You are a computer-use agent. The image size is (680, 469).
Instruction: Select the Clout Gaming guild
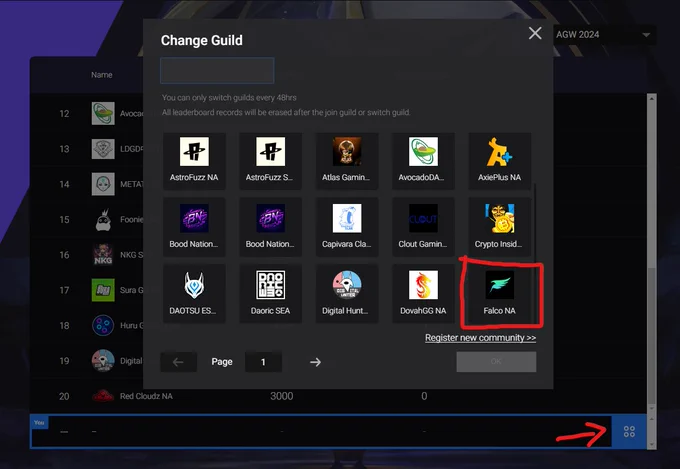[423, 228]
